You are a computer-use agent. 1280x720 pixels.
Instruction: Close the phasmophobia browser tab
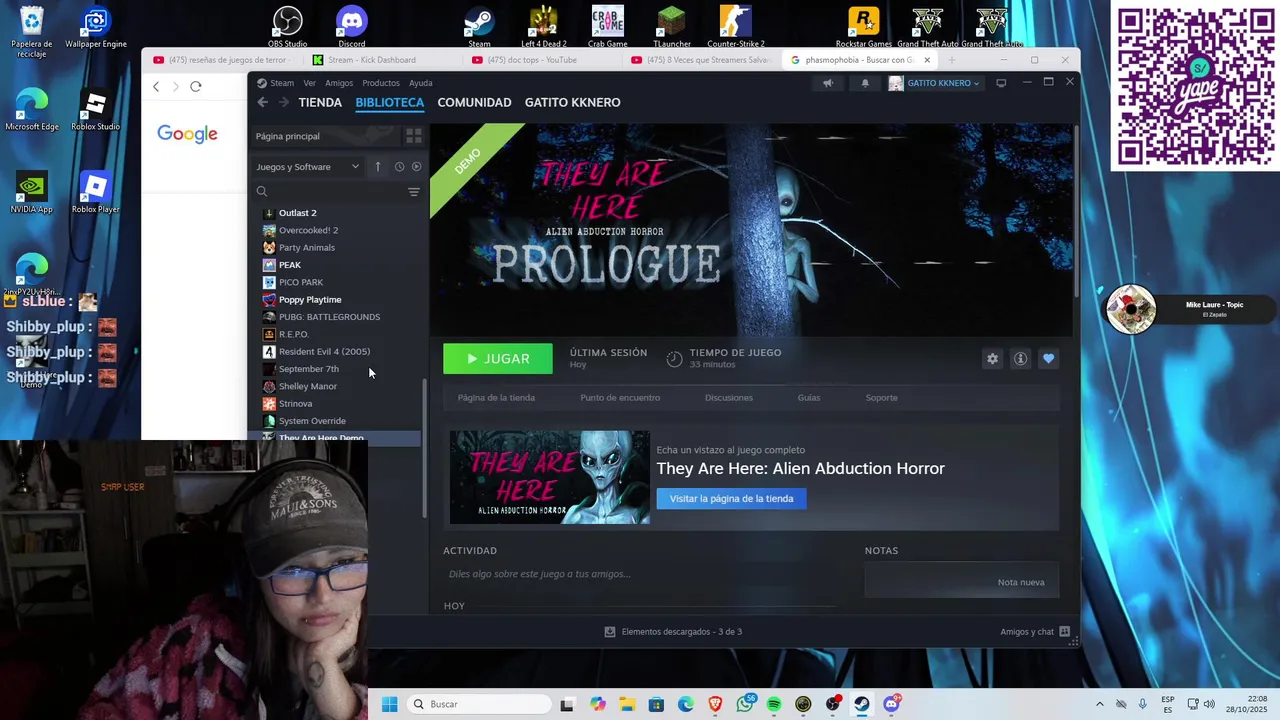tap(927, 60)
